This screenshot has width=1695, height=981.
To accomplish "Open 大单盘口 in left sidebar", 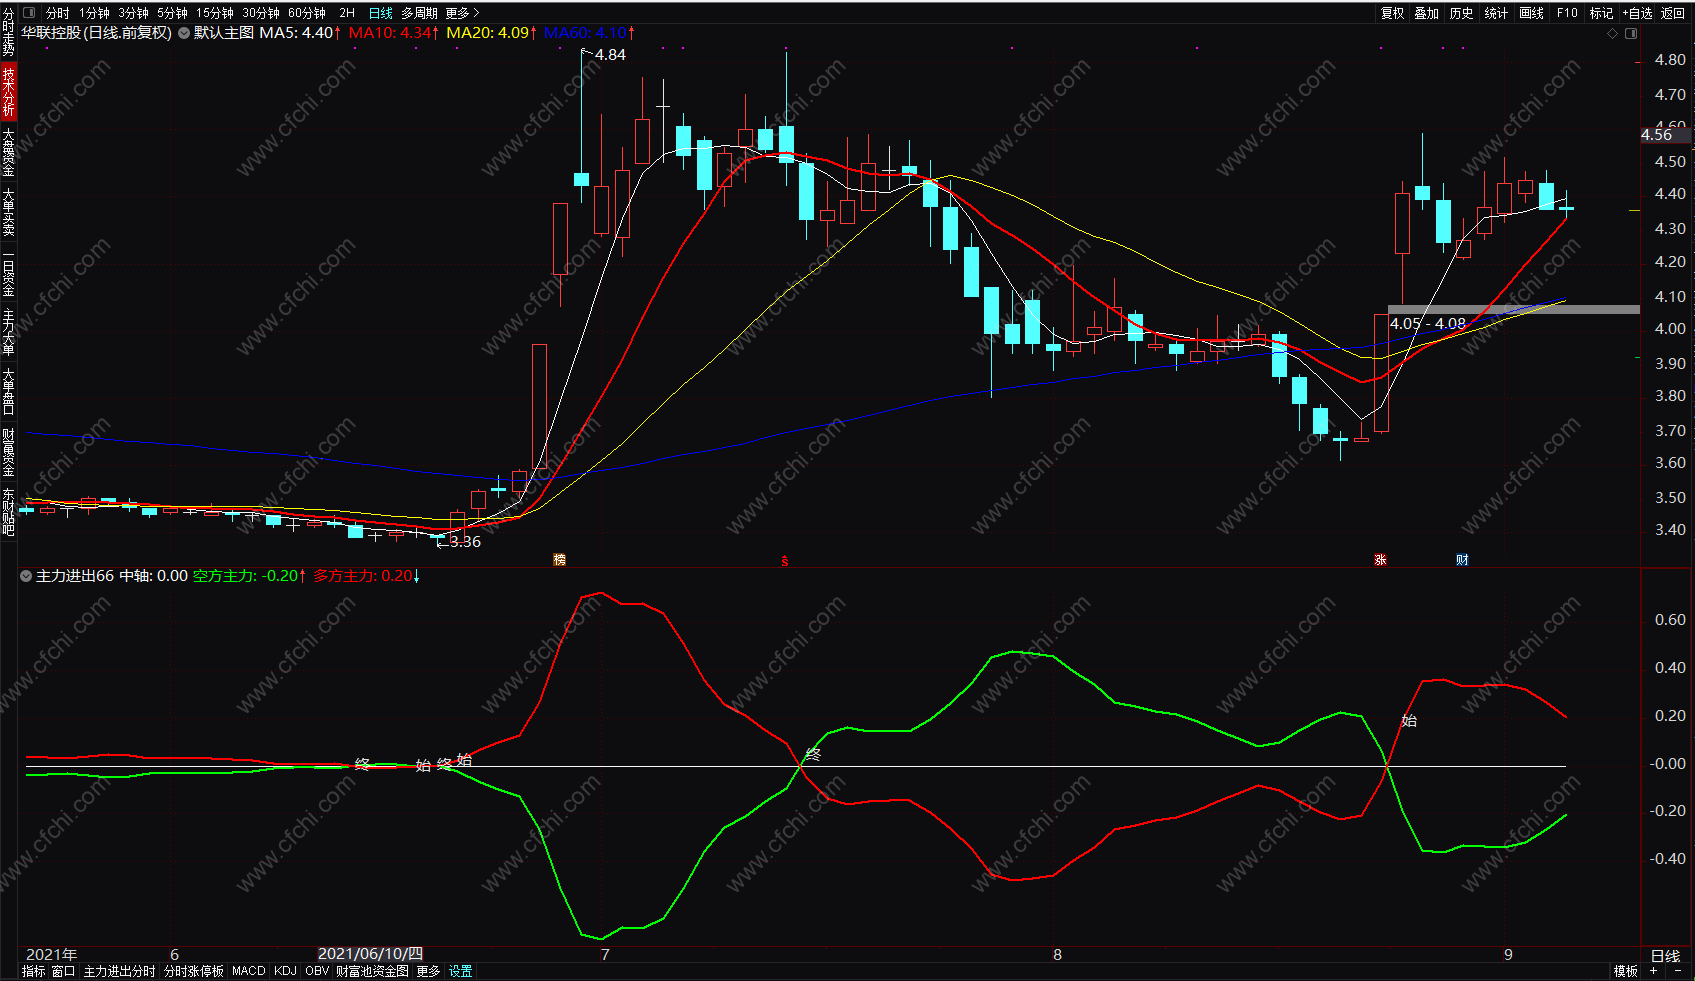I will point(8,392).
